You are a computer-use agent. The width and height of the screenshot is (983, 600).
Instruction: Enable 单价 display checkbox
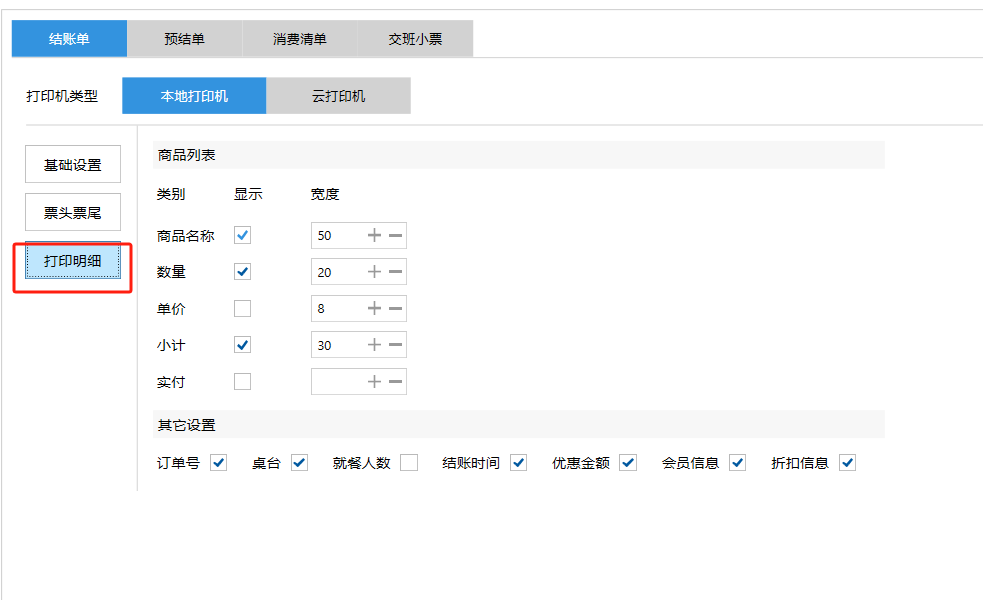[x=242, y=309]
